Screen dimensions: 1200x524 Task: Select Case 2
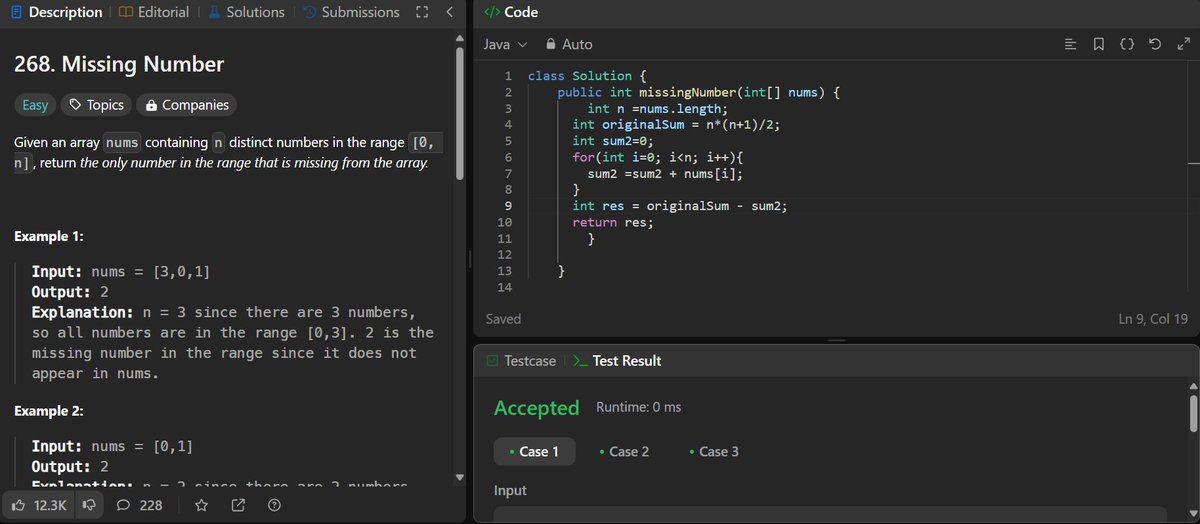coord(623,451)
